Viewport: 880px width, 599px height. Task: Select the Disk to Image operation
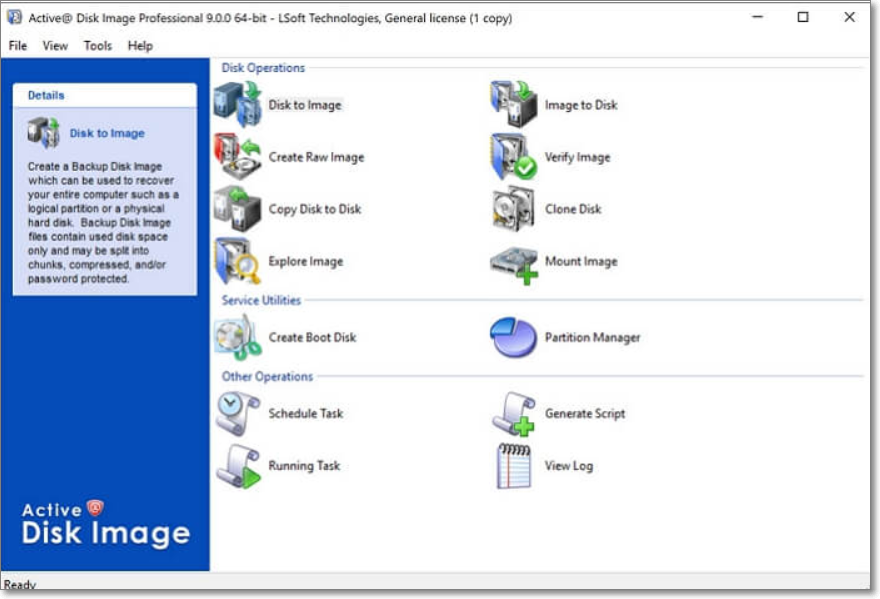pos(305,104)
